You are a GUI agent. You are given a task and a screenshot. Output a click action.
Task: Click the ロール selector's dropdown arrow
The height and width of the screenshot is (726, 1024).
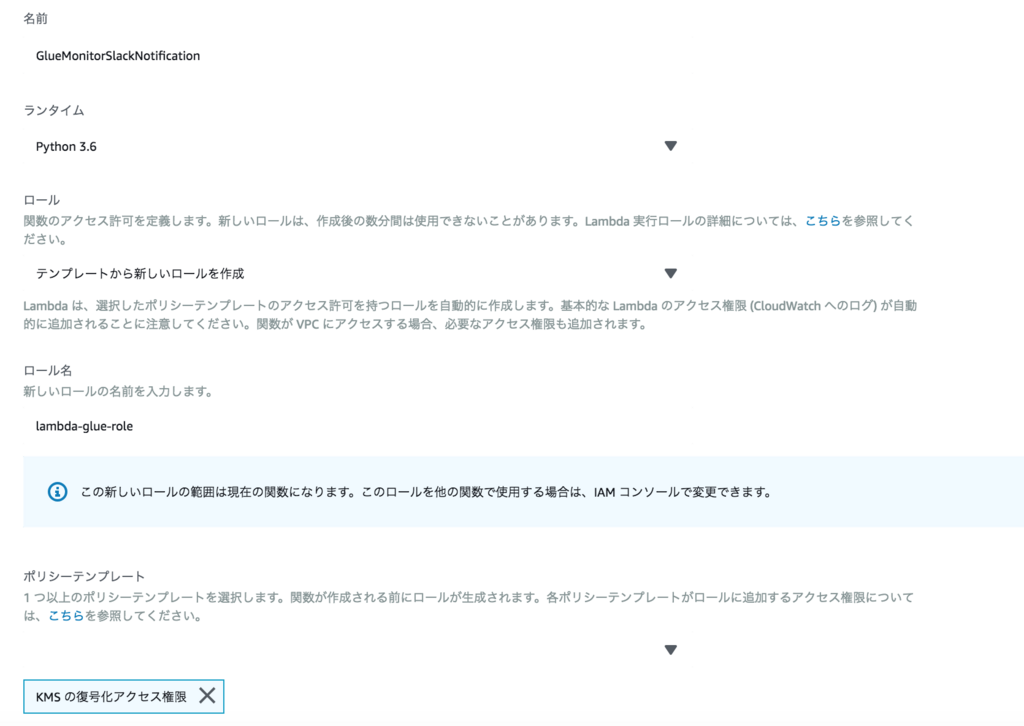point(670,272)
